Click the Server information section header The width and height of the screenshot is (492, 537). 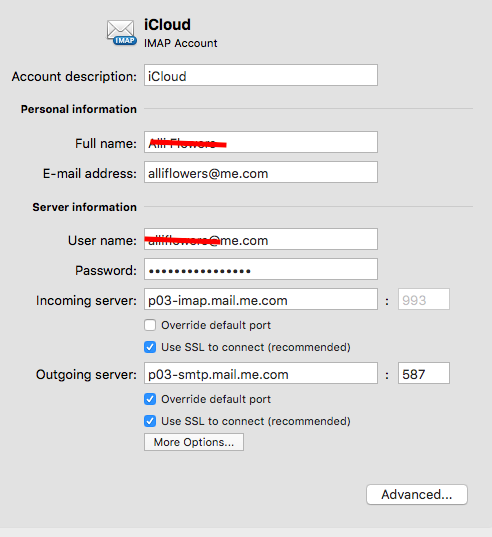coord(85,207)
